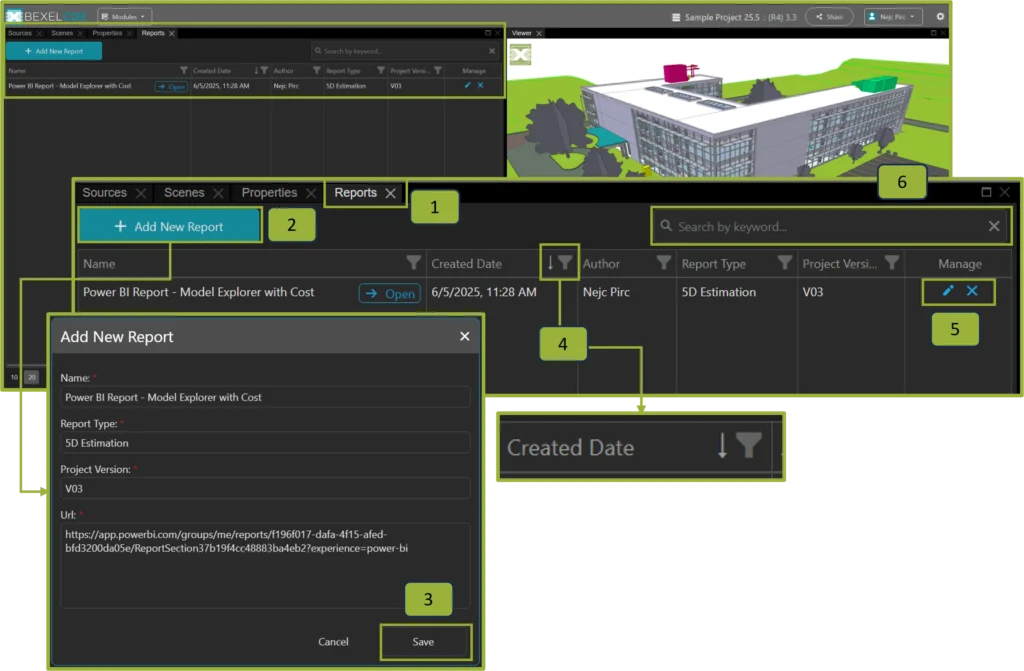Click the '5D Estimation' cell in the enlarged panel
This screenshot has height=671, width=1024.
719,292
